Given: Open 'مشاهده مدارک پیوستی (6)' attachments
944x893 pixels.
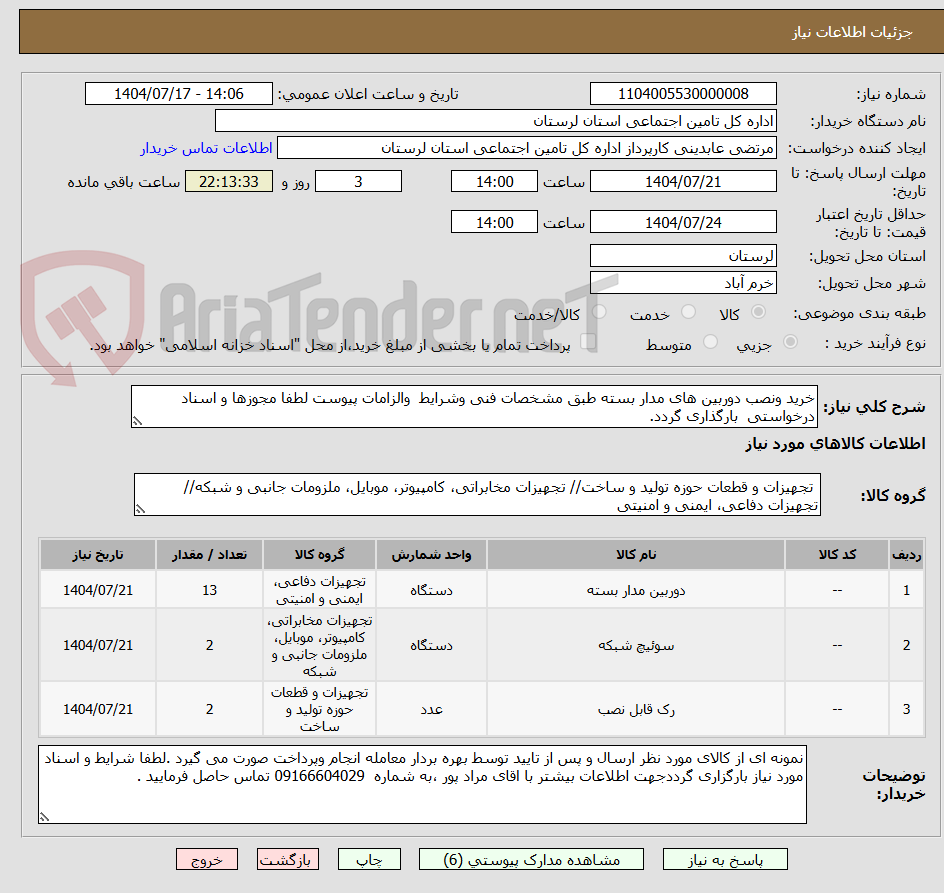Looking at the screenshot, I should click(x=531, y=859).
